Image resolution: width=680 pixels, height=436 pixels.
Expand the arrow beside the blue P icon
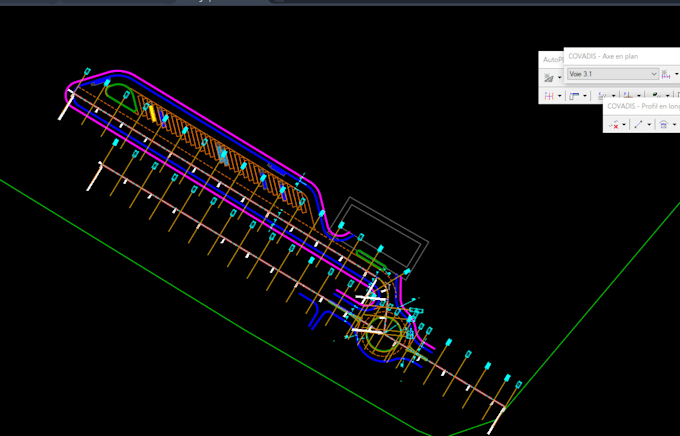(639, 95)
